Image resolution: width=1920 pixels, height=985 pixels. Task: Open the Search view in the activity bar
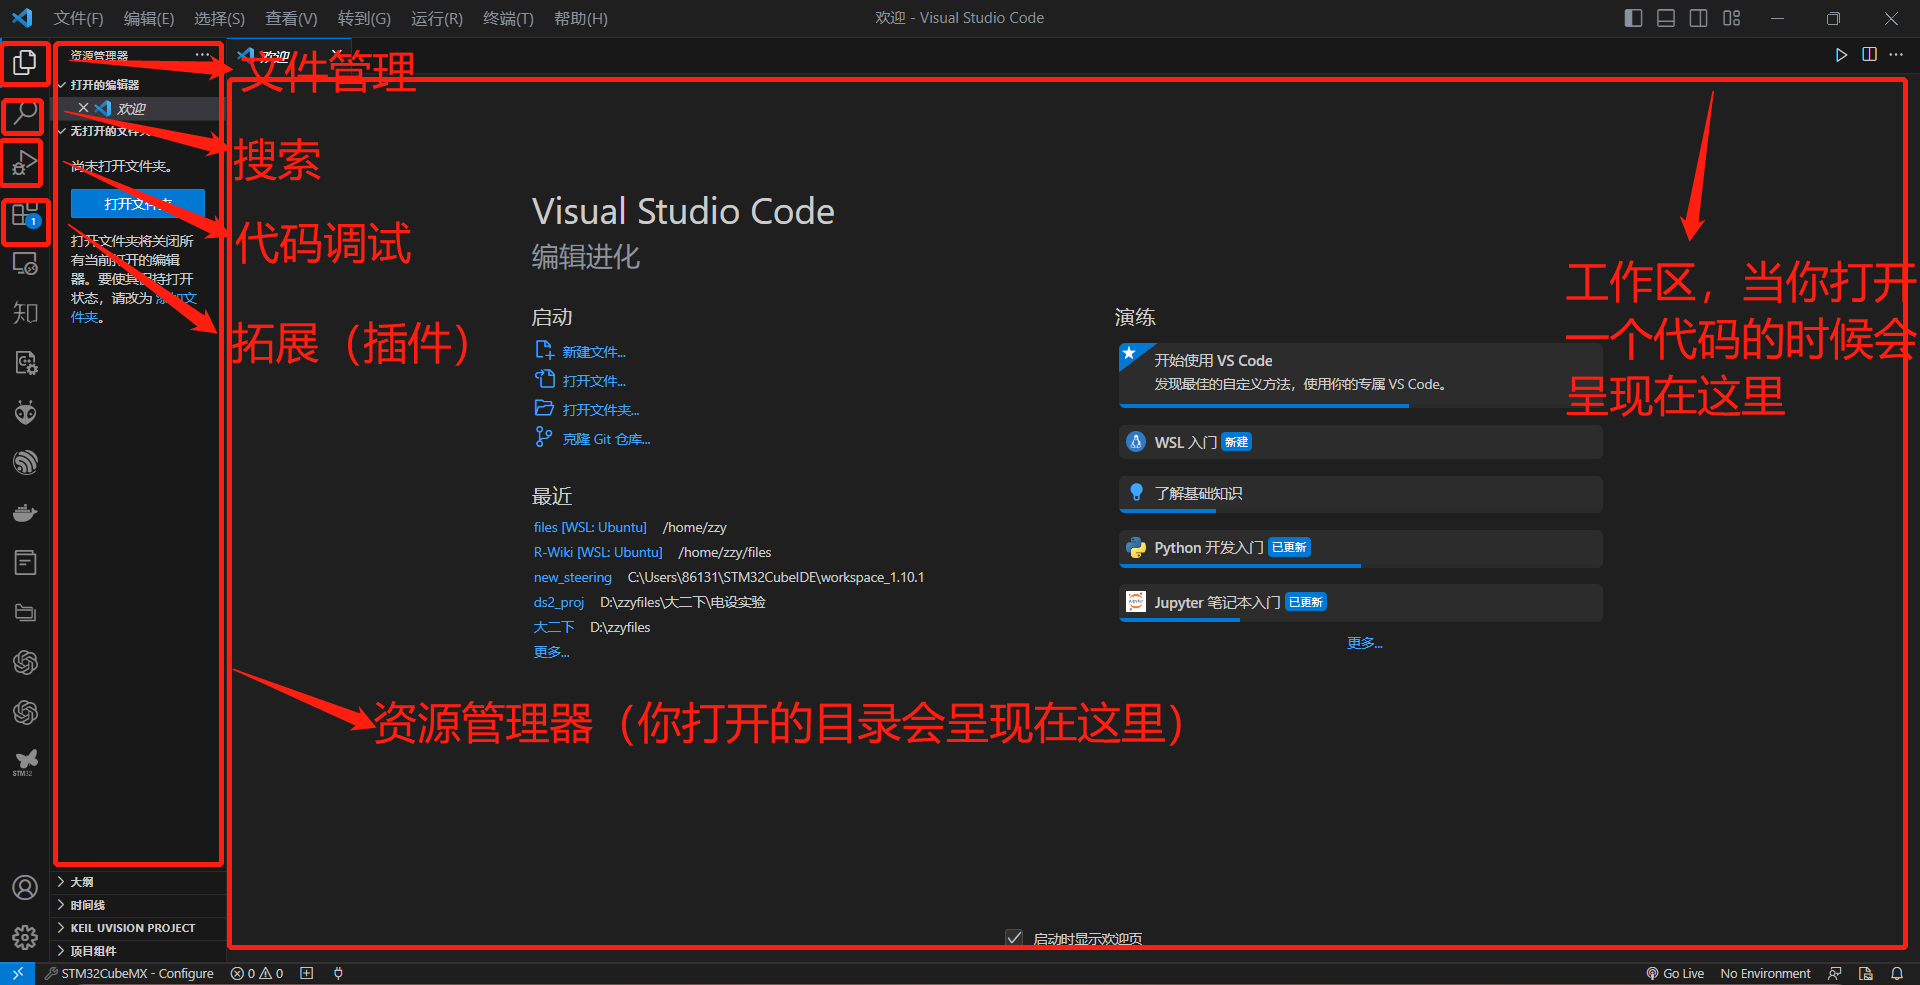tap(25, 115)
